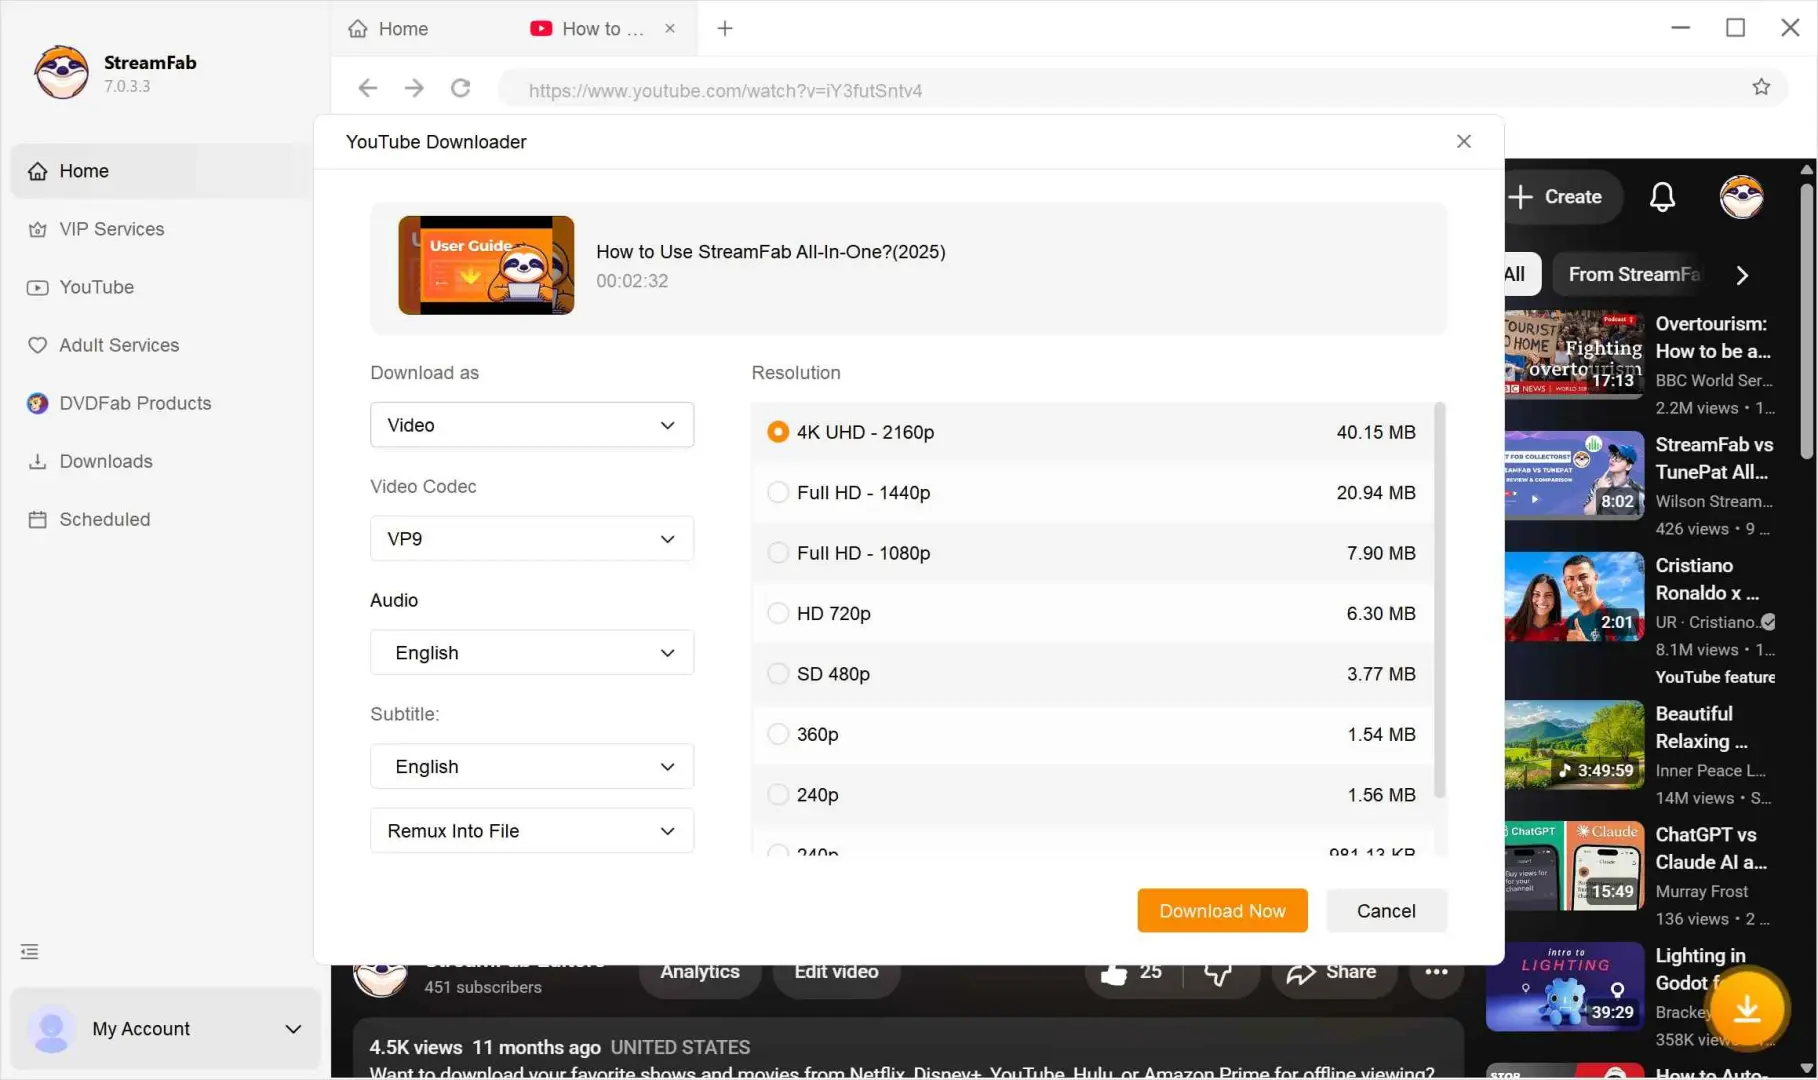Open more actions three-dot menu
Screen dimensions: 1818x1080
(1436, 973)
